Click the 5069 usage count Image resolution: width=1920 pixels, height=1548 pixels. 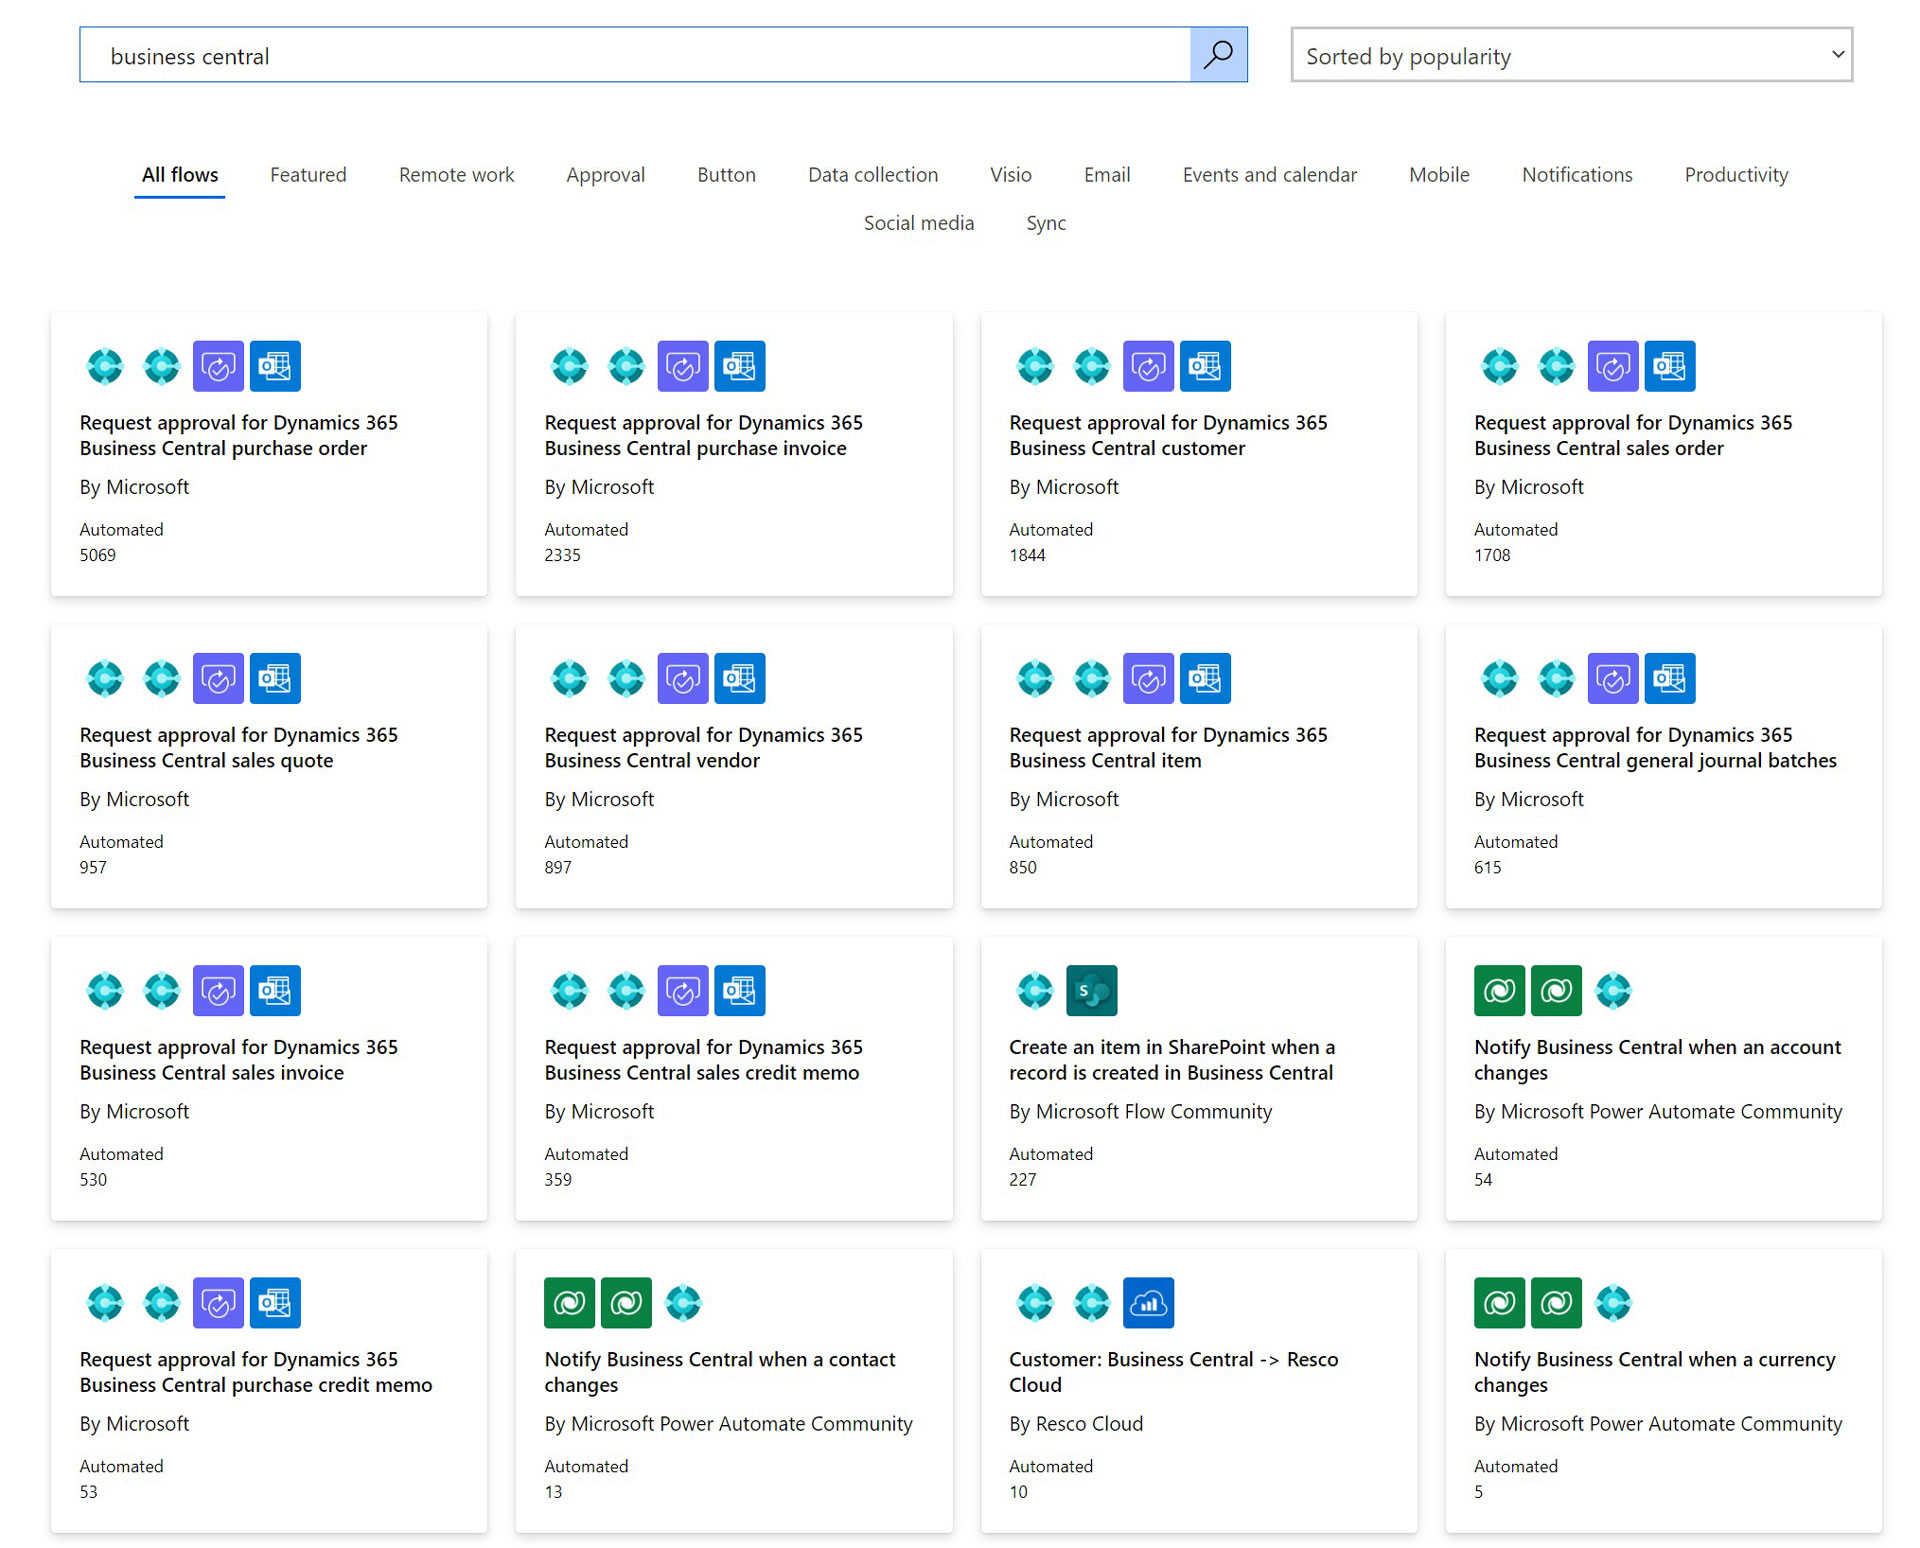(98, 555)
